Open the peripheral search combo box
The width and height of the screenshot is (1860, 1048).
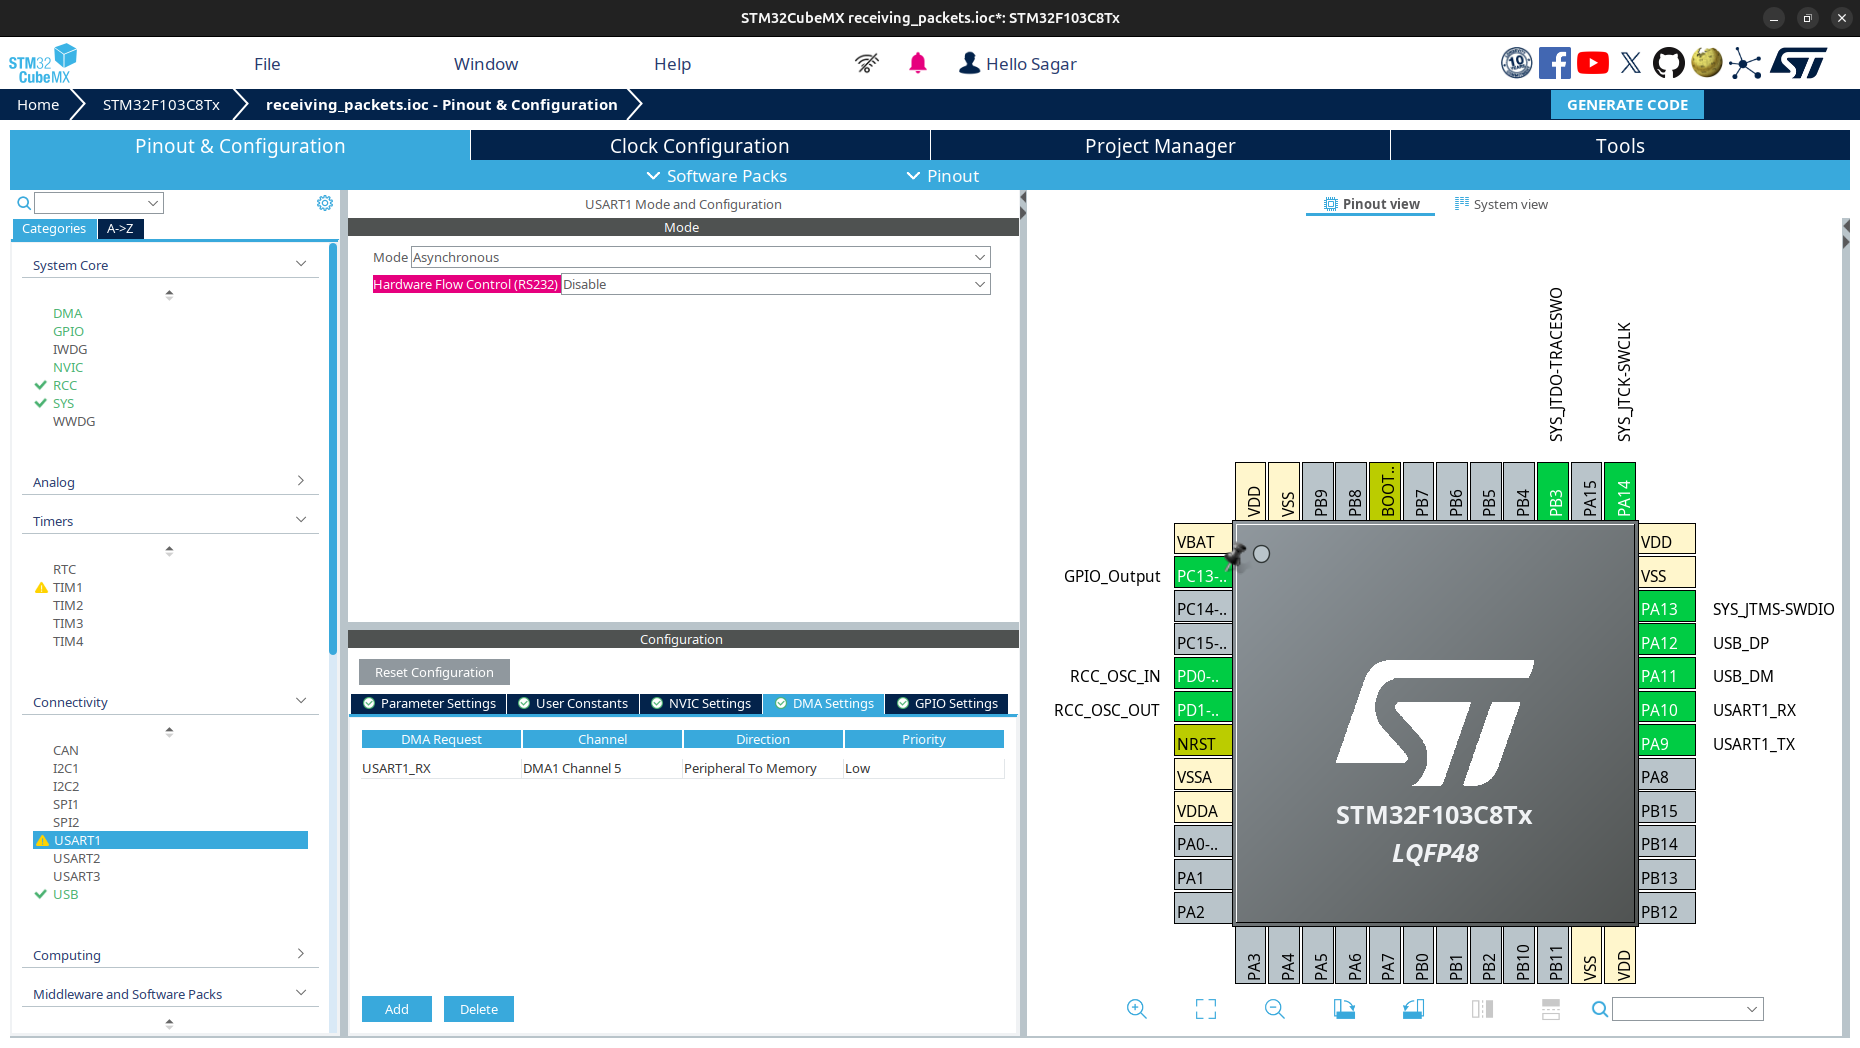point(99,203)
